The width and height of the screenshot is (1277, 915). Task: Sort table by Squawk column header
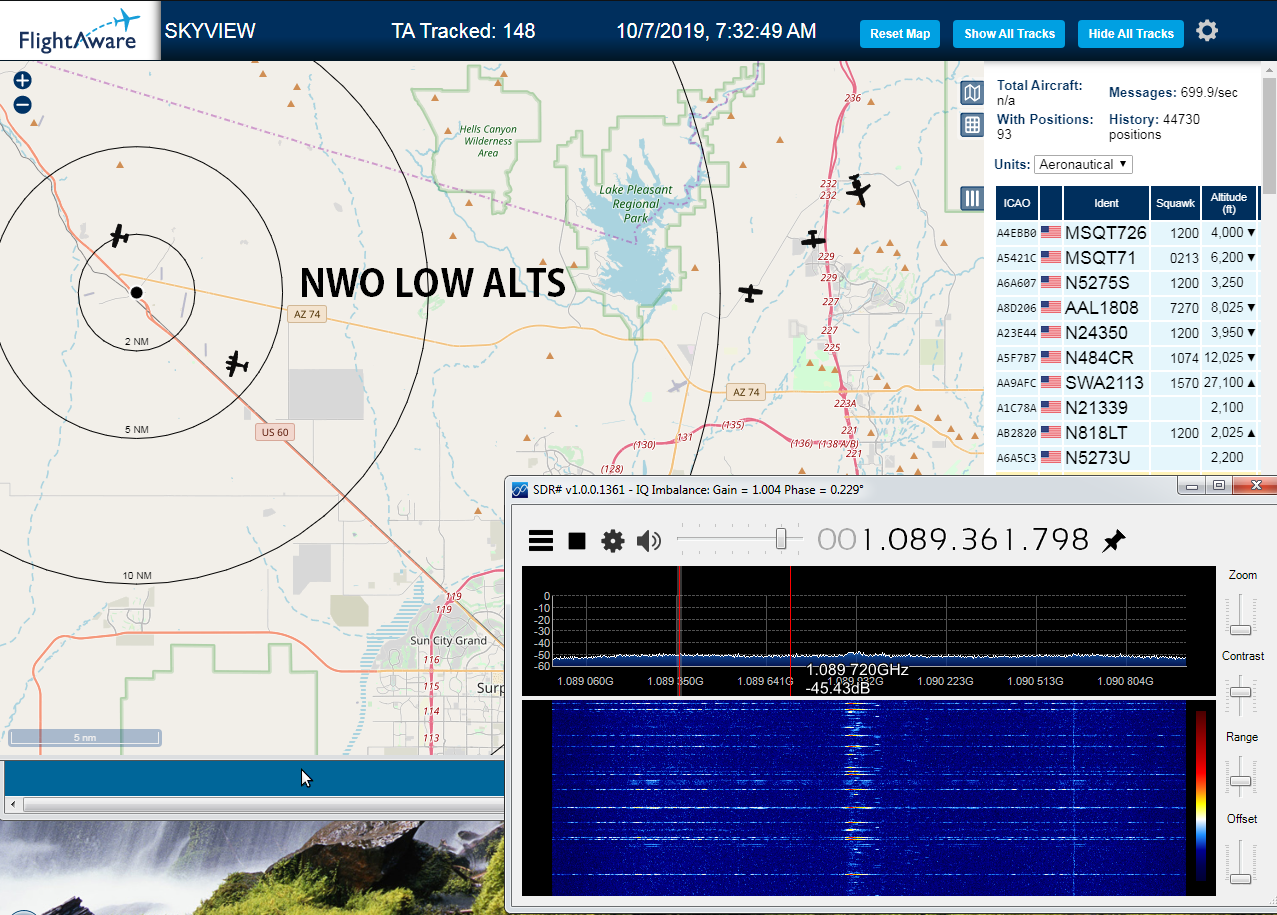pos(1175,203)
